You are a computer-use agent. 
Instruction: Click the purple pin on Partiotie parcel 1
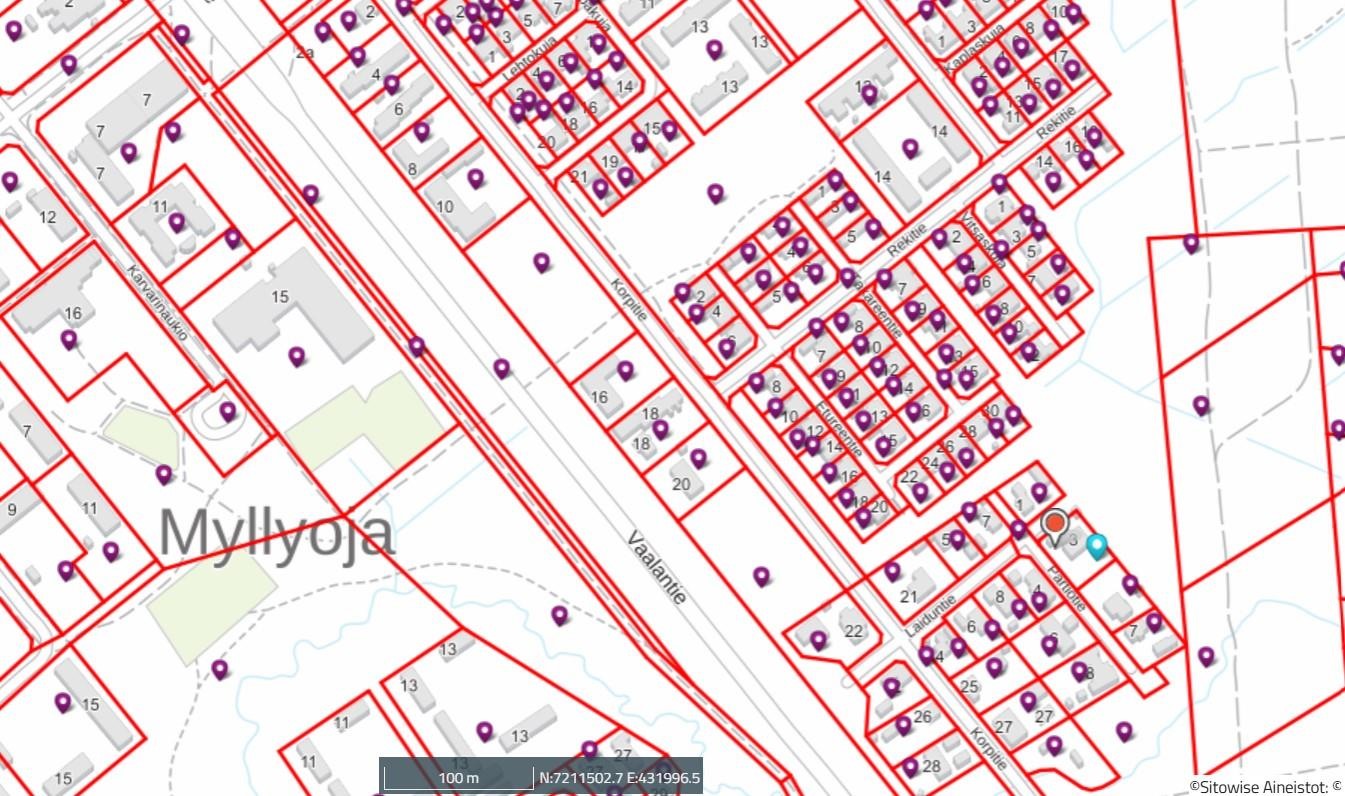coord(1039,491)
